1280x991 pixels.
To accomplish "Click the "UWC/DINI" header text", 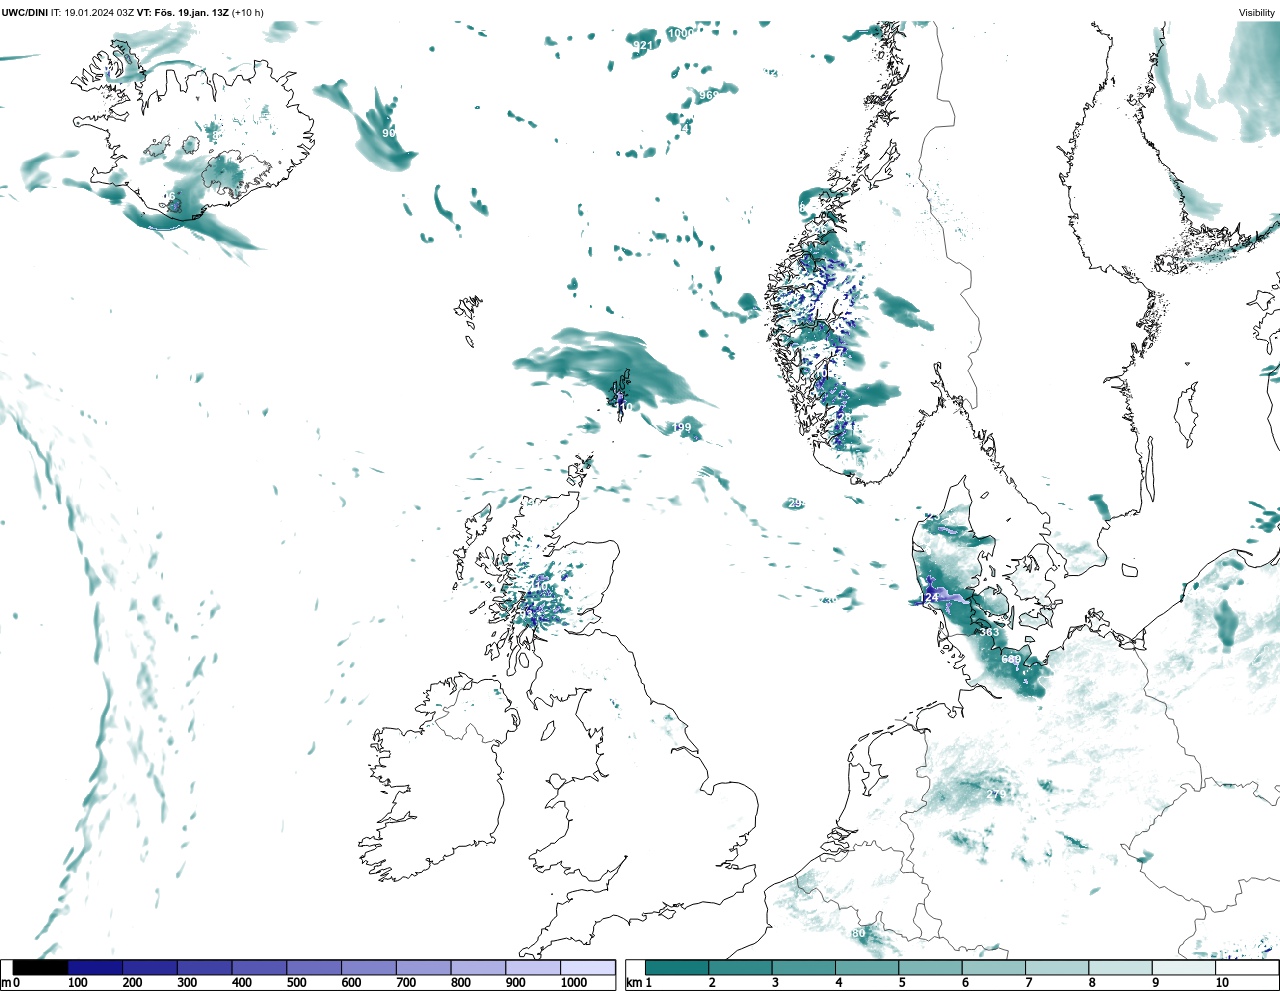I will [25, 13].
